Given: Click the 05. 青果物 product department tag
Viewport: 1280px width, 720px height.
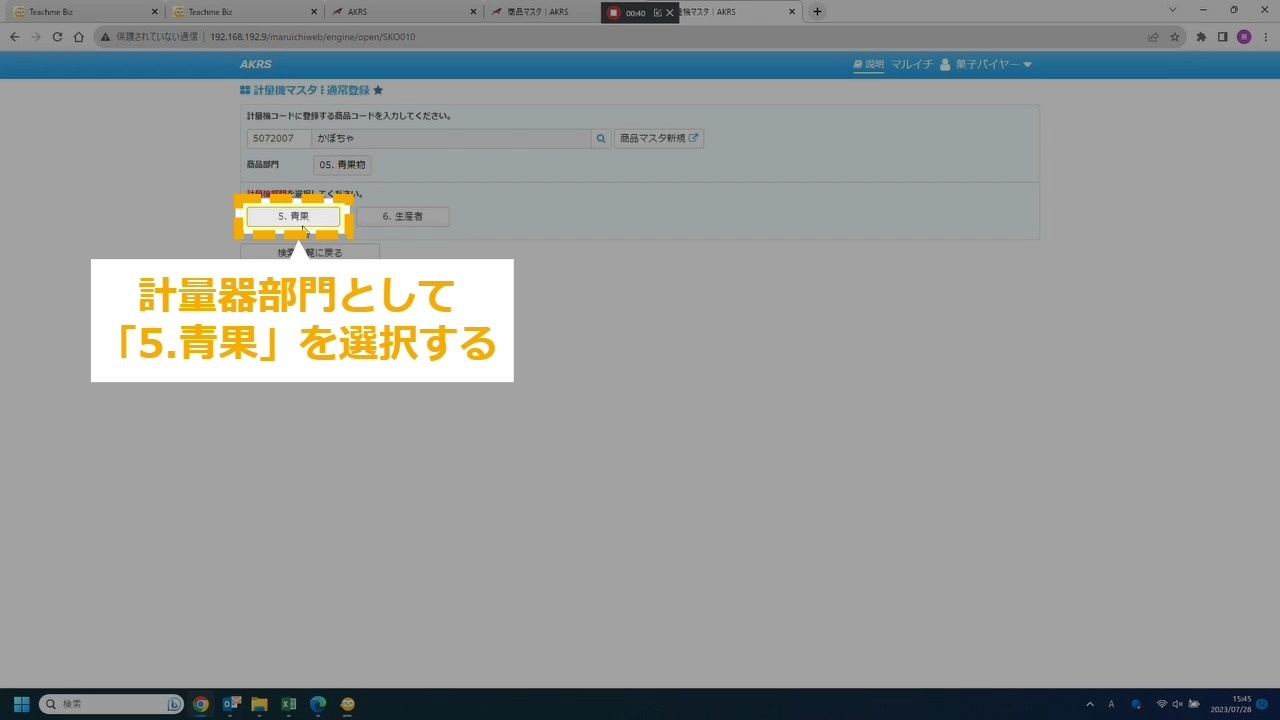Looking at the screenshot, I should pyautogui.click(x=342, y=165).
